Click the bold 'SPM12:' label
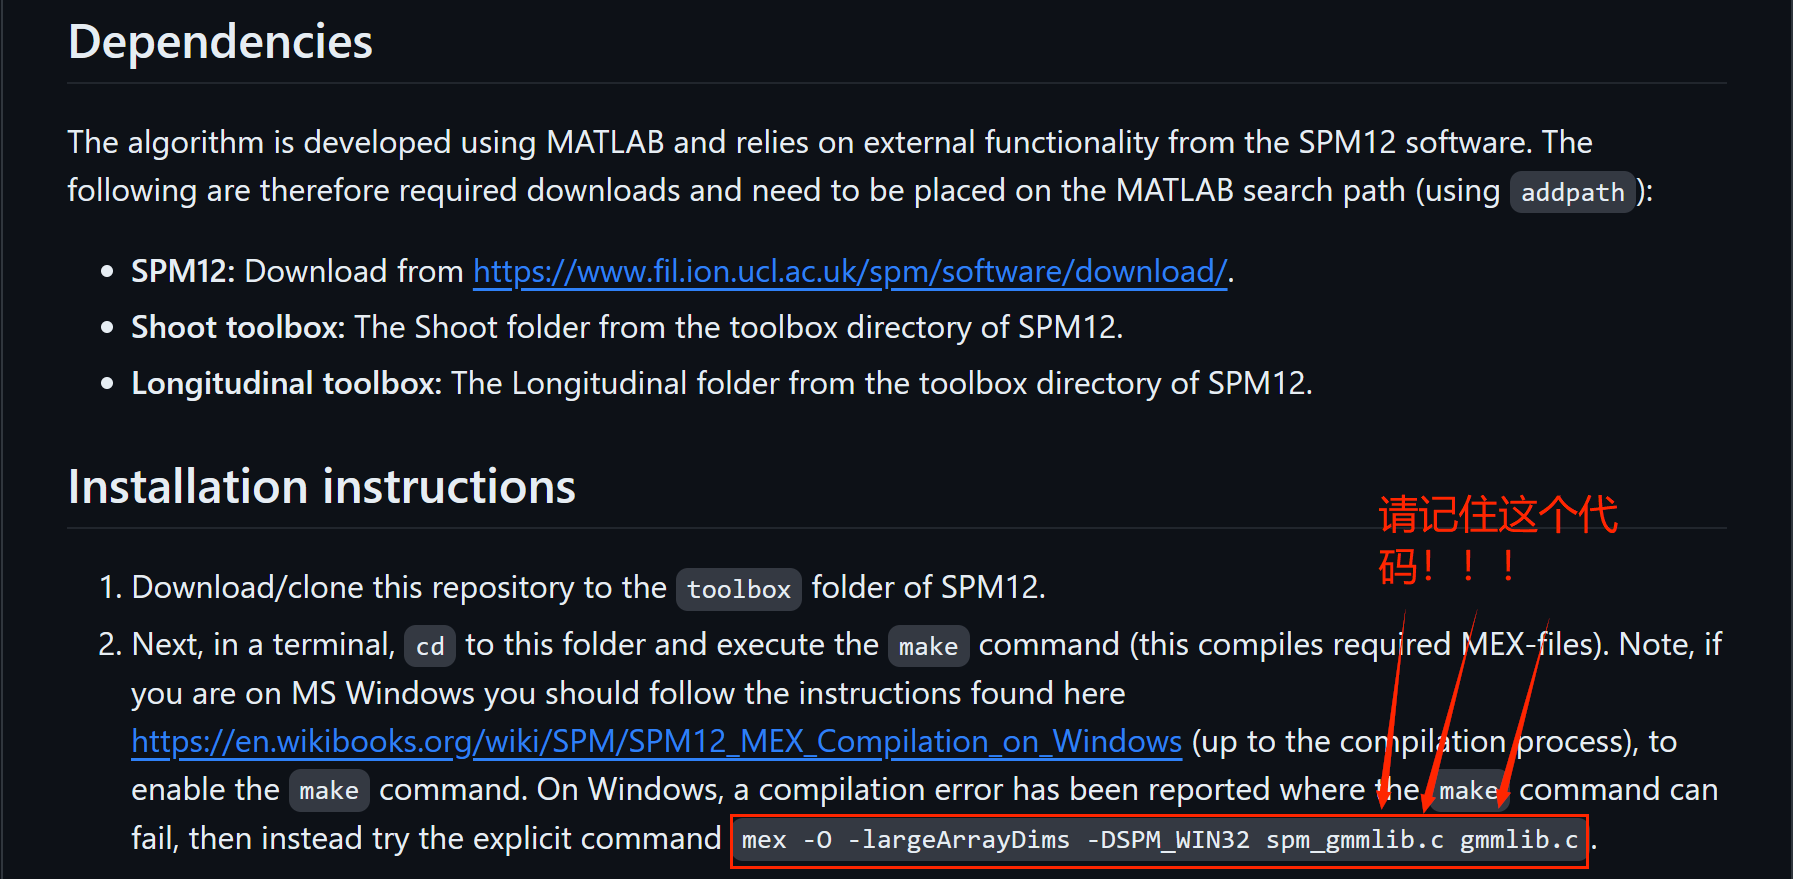The image size is (1793, 879). point(182,271)
